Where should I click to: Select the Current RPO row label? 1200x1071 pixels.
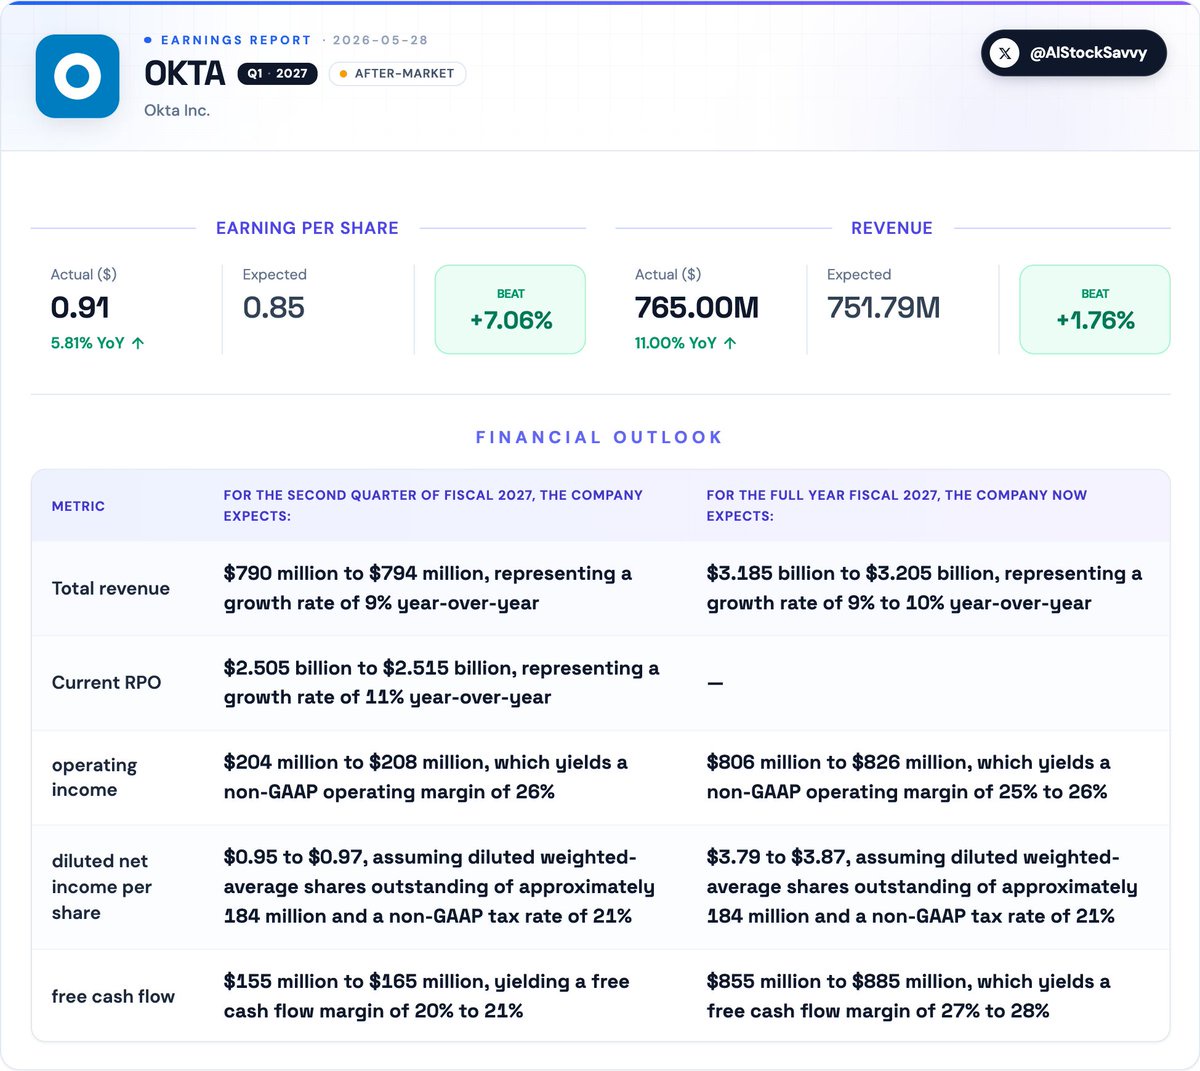coord(106,682)
